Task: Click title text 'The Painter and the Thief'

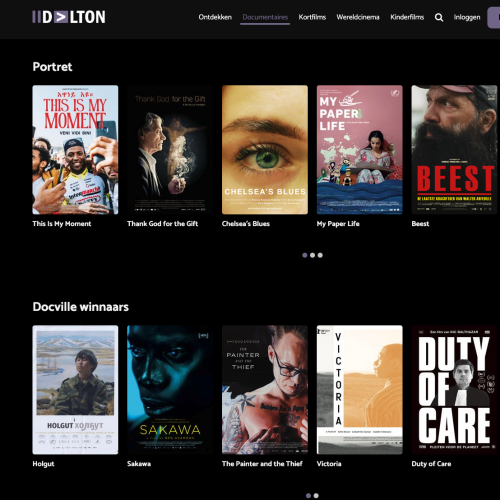Action: point(262,464)
